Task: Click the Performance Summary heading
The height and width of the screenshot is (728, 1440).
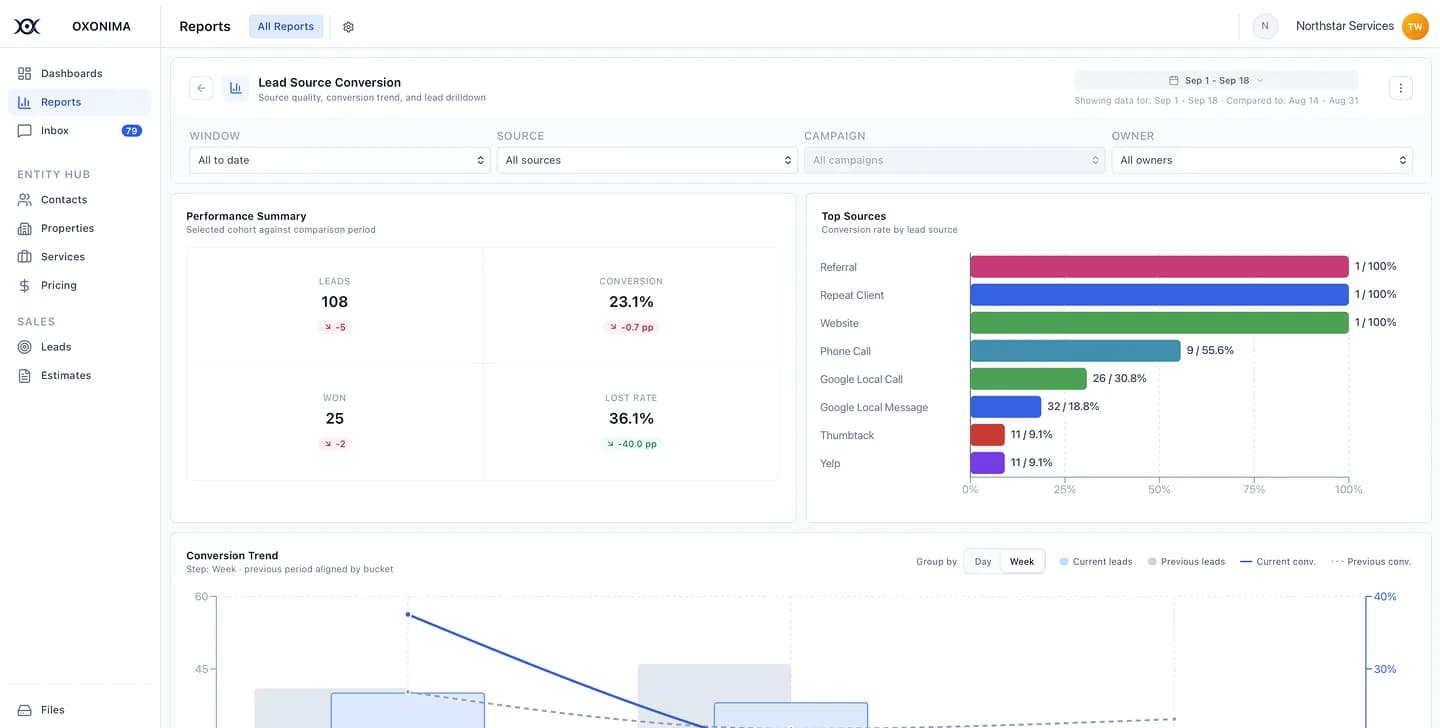Action: pyautogui.click(x=246, y=216)
